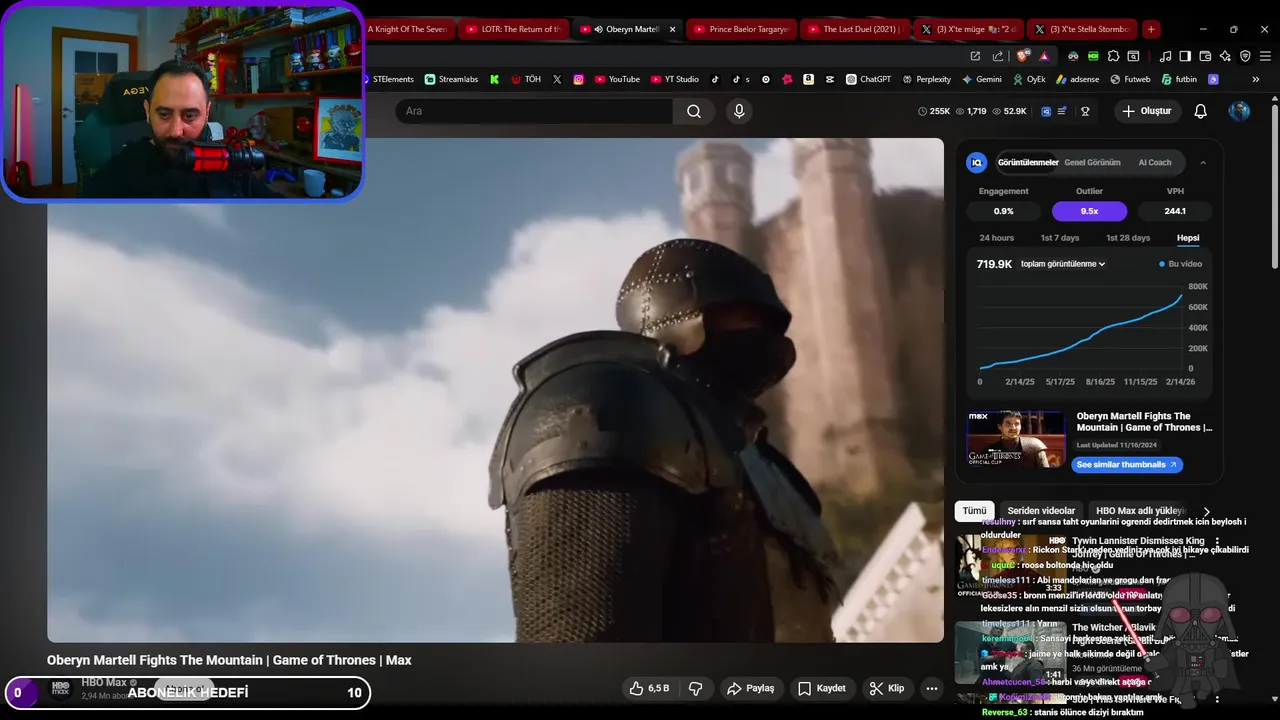
Task: Open Brave VPN shield icon
Action: click(1245, 56)
